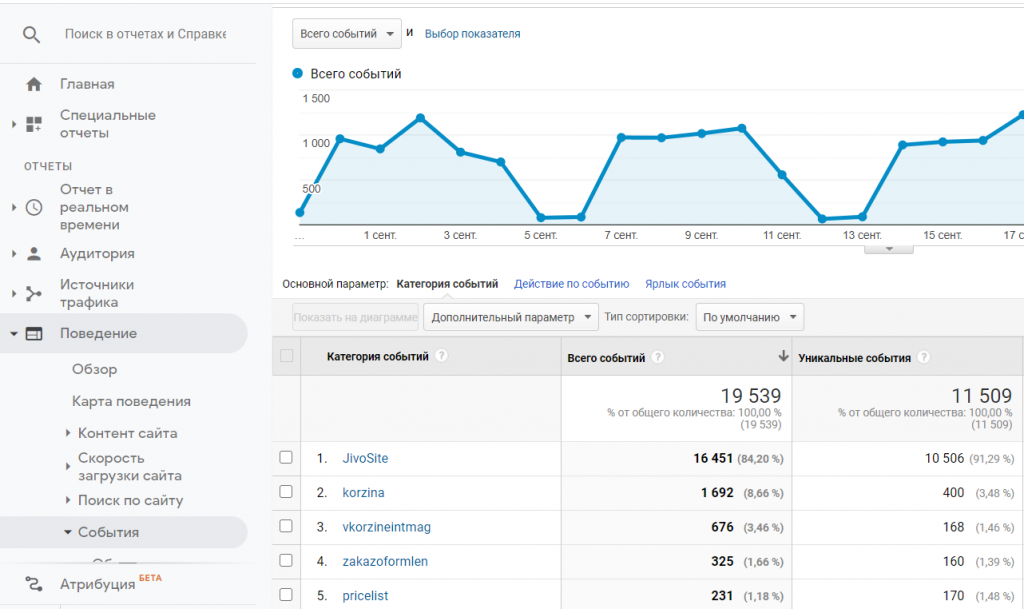This screenshot has width=1024, height=609.
Task: Toggle the select-all checkbox in table header
Action: tap(287, 356)
